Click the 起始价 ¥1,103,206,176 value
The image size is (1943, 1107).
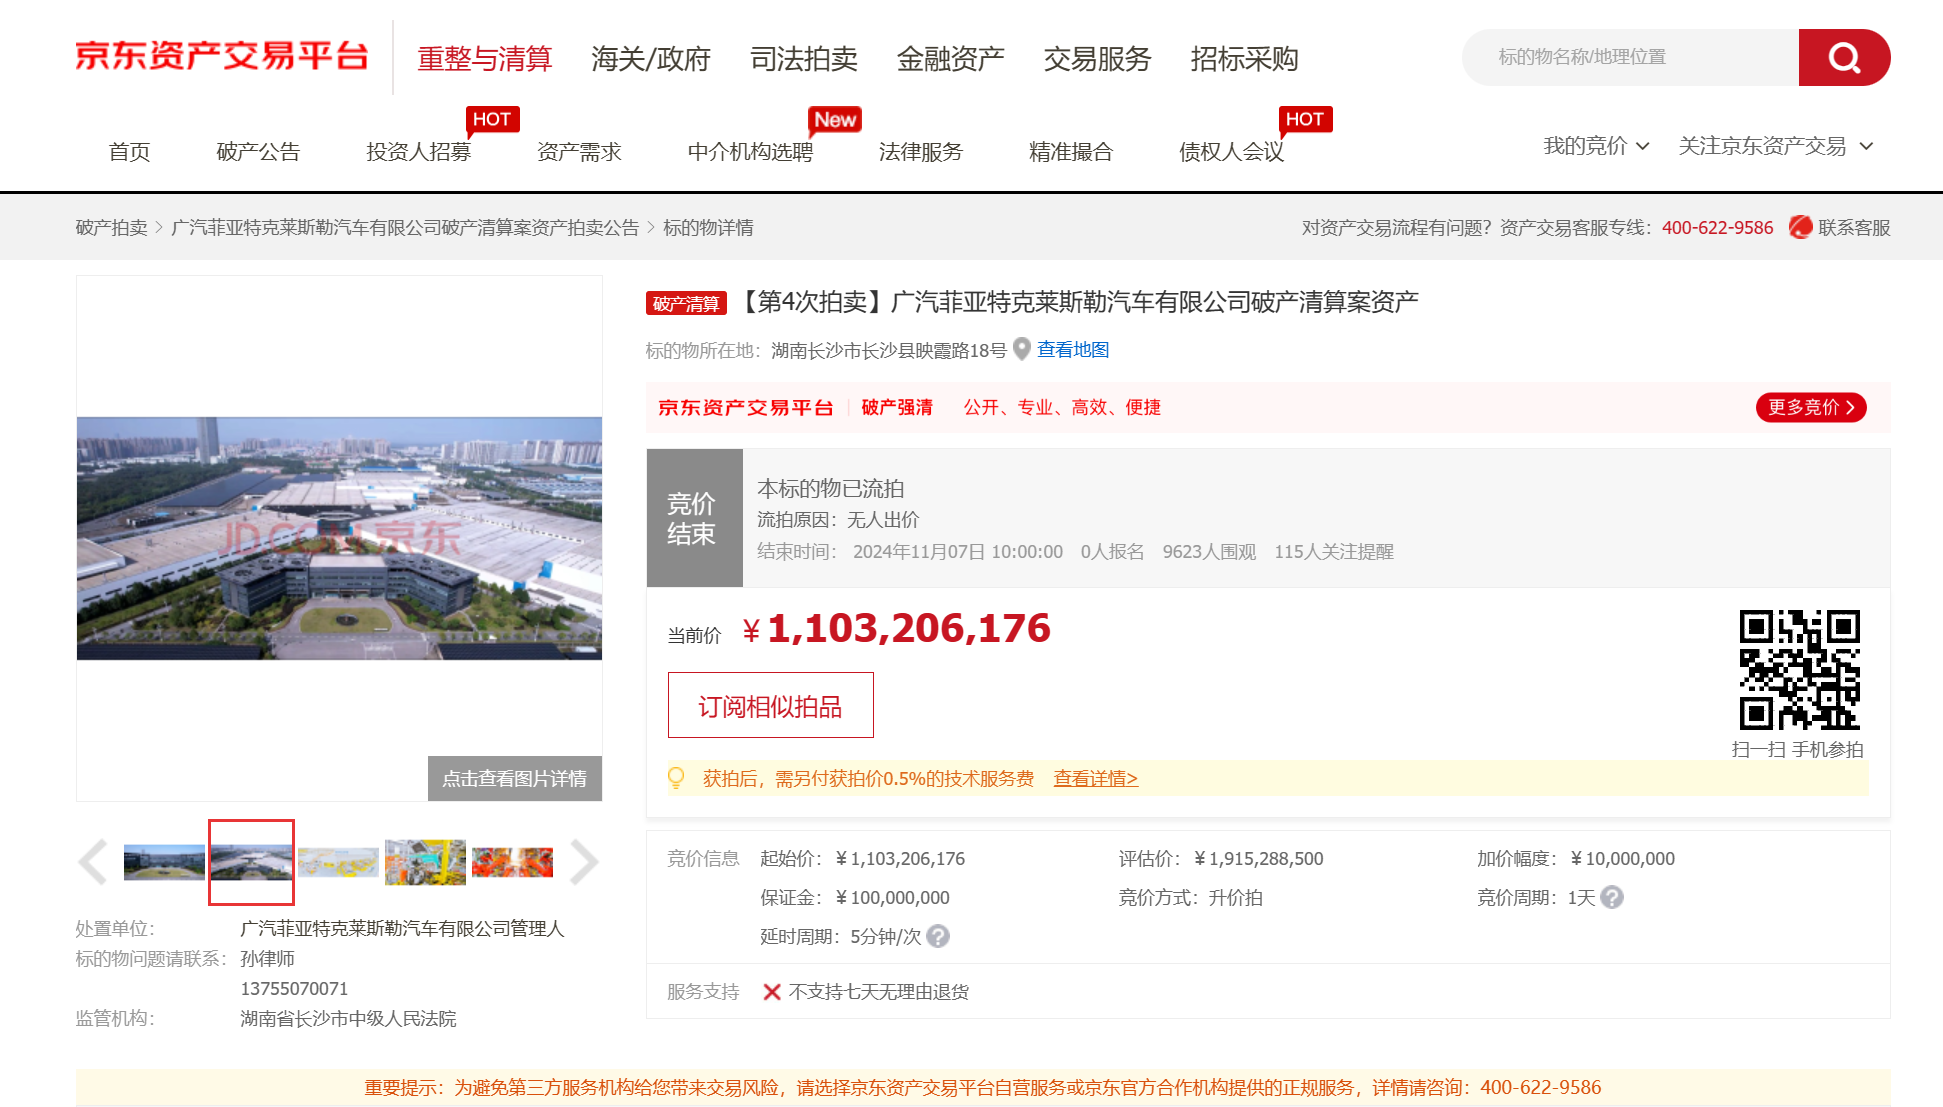[900, 859]
